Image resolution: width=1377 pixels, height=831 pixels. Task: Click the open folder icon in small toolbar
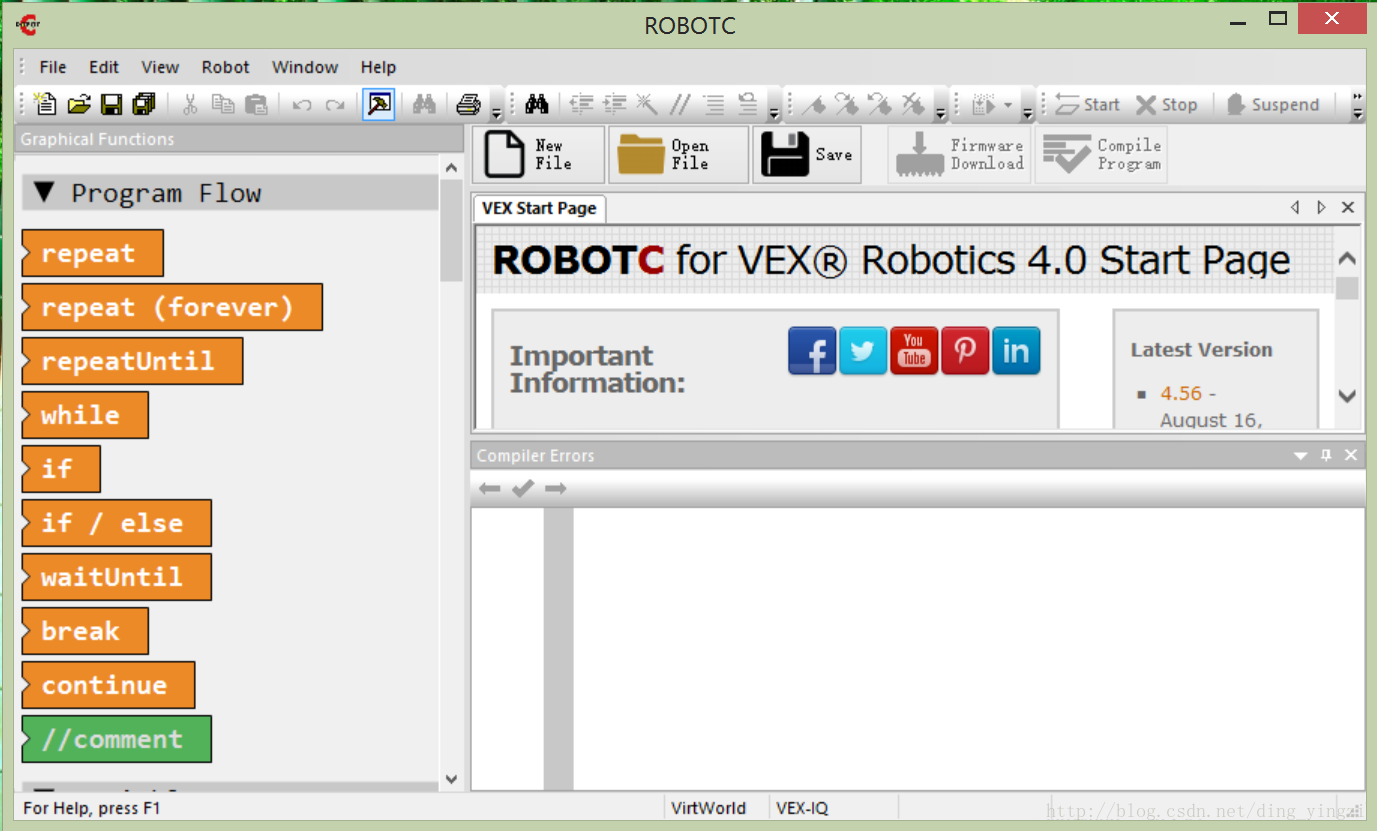click(x=79, y=104)
